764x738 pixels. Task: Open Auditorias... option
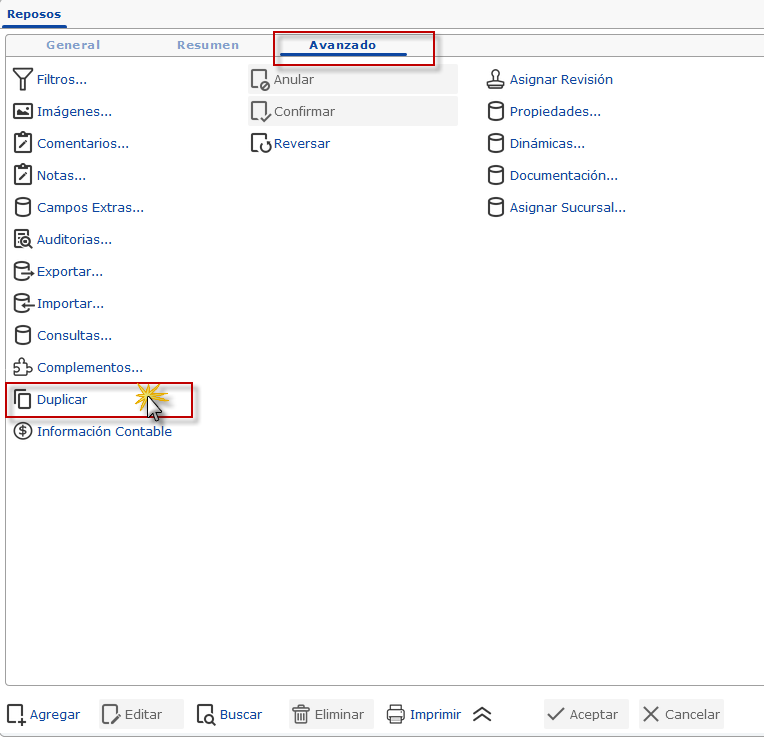pos(75,240)
